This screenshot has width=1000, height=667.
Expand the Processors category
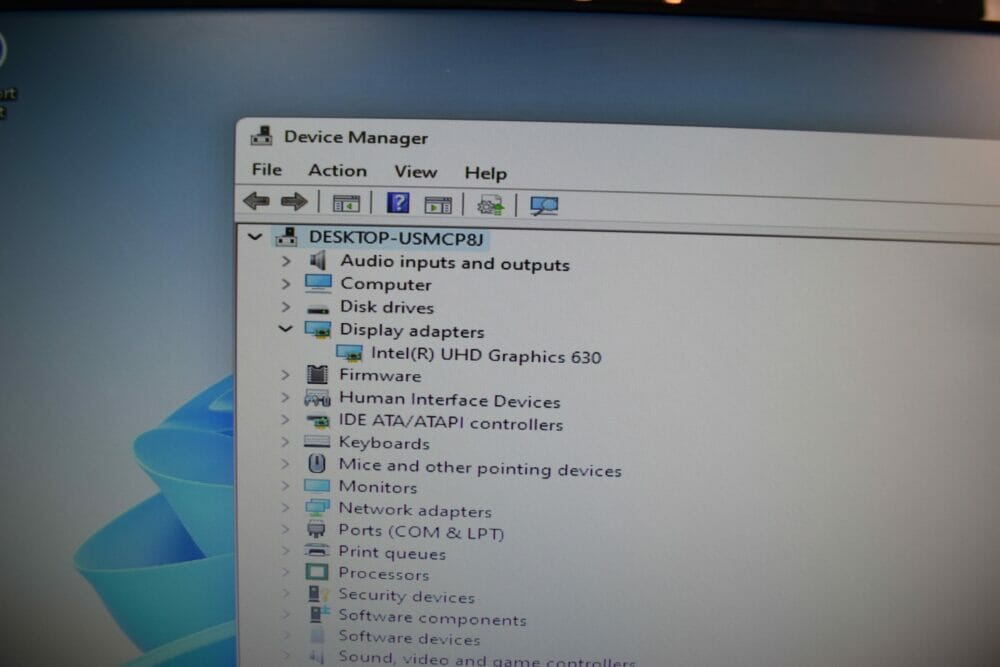pos(286,572)
